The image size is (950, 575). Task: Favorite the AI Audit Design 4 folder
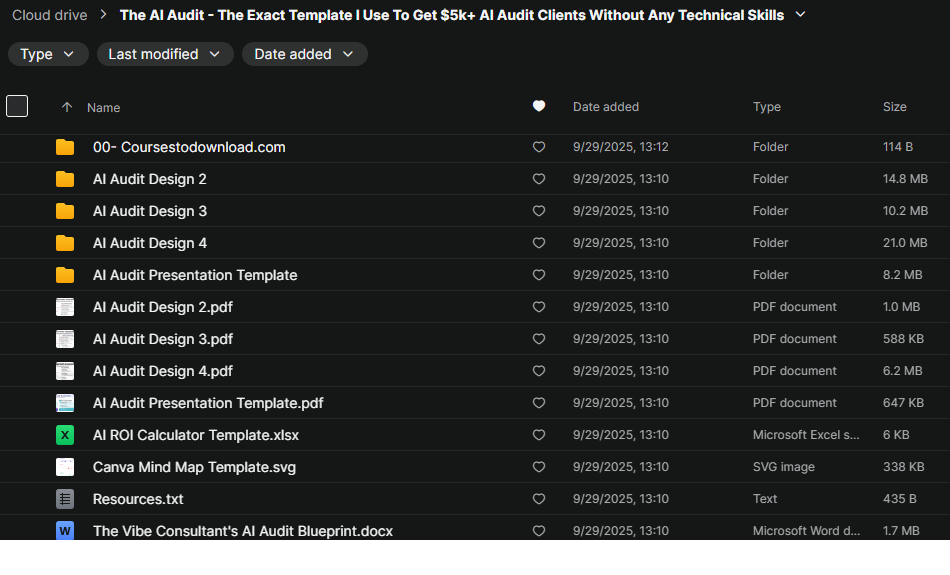(x=539, y=243)
